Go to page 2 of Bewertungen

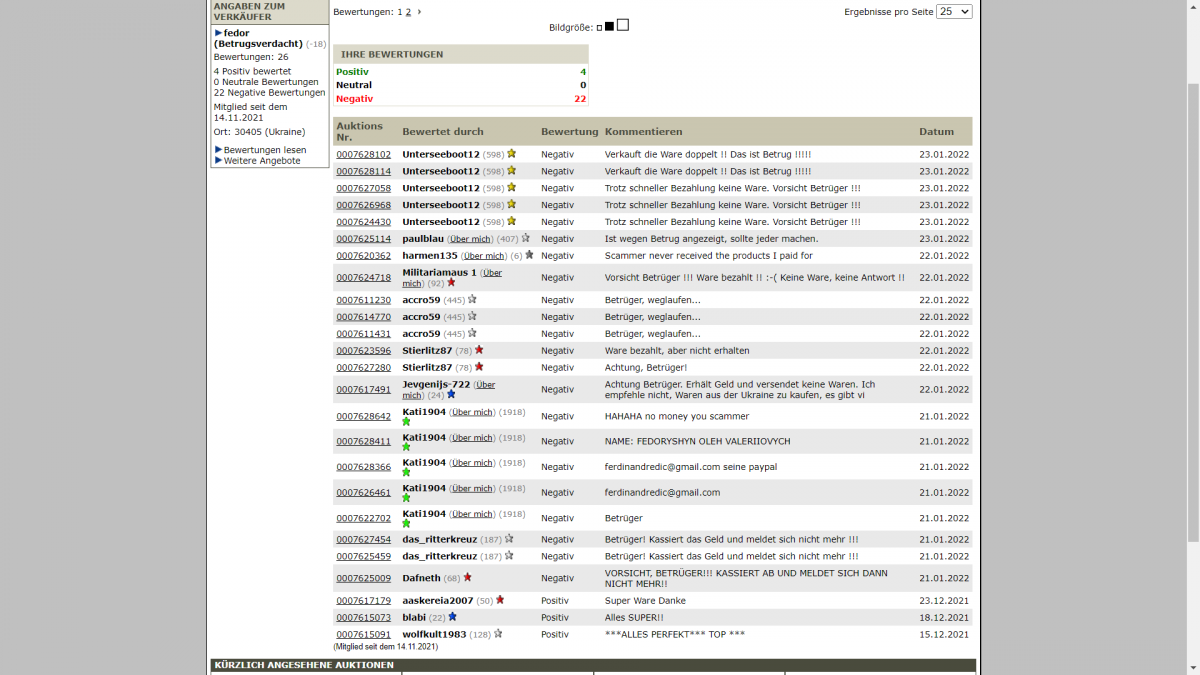pos(408,12)
